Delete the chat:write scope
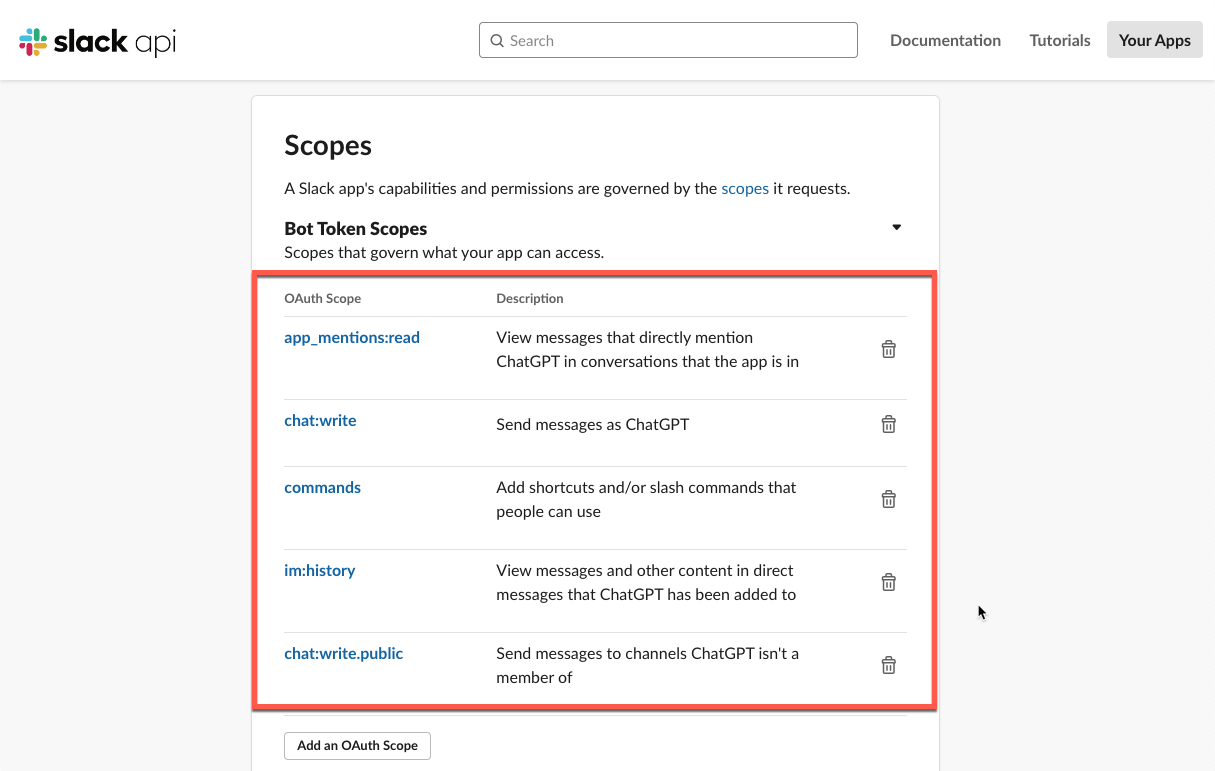1215x771 pixels. click(888, 424)
